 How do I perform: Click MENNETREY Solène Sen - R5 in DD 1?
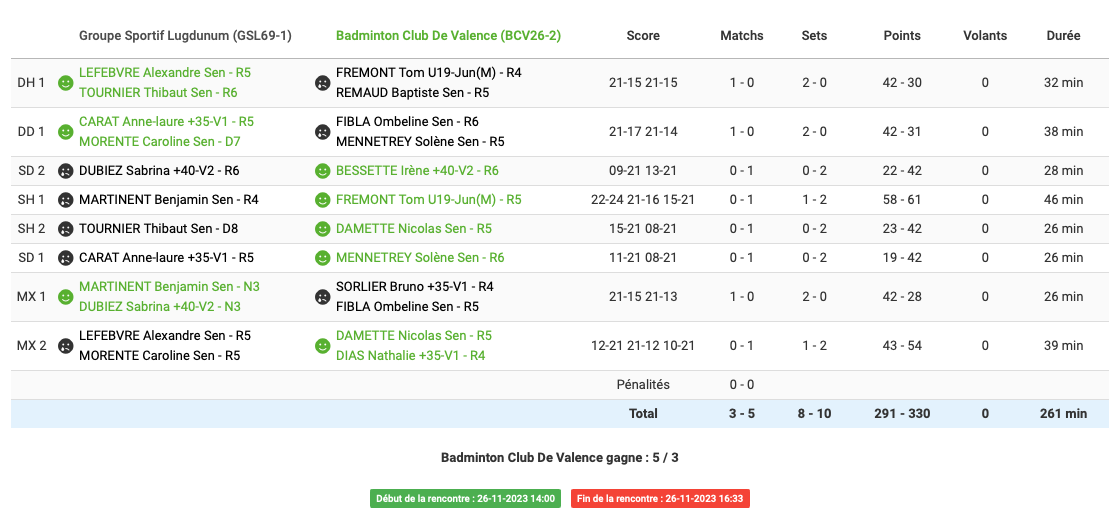(420, 141)
